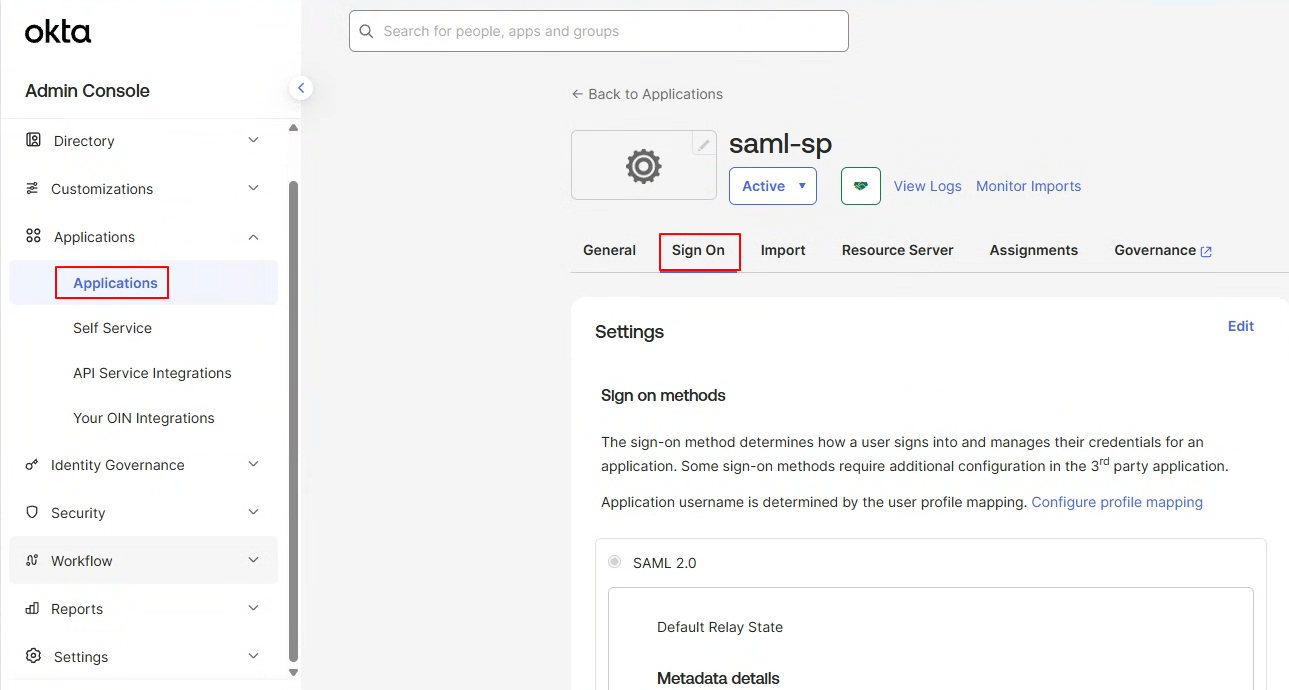Click the search magnifier icon
The width and height of the screenshot is (1289, 690).
coord(366,31)
